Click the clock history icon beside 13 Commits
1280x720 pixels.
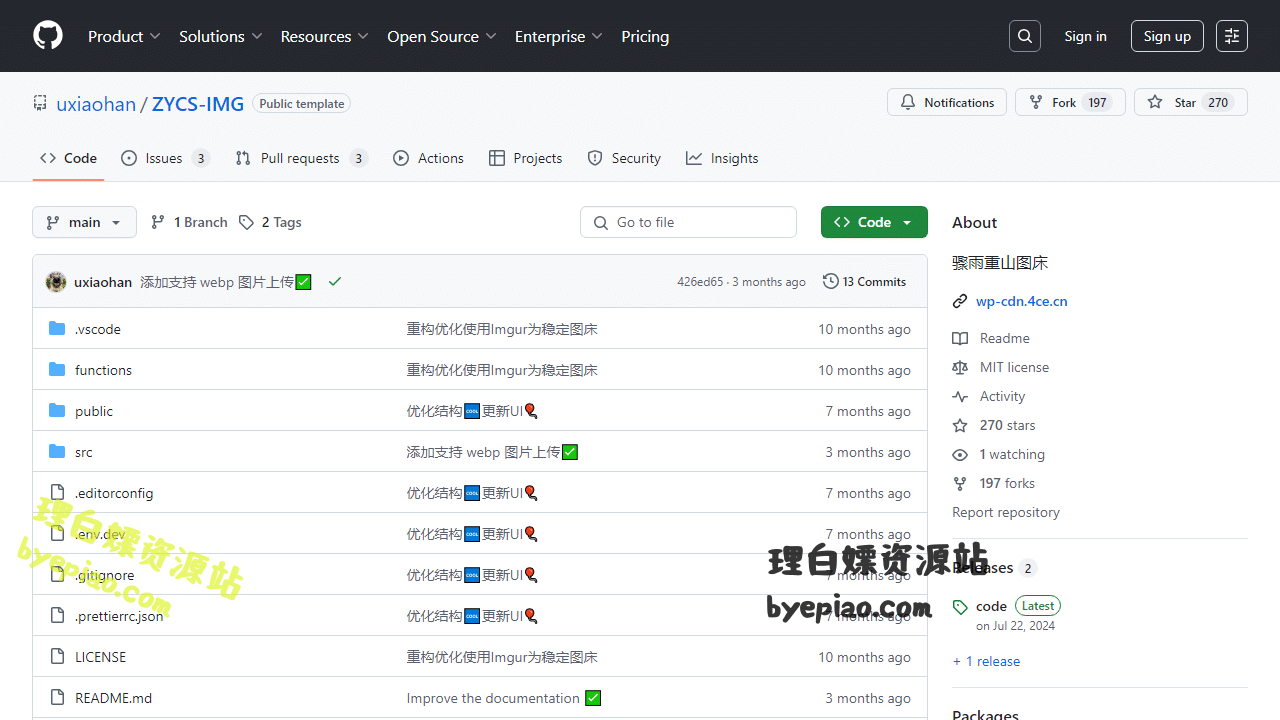click(831, 282)
